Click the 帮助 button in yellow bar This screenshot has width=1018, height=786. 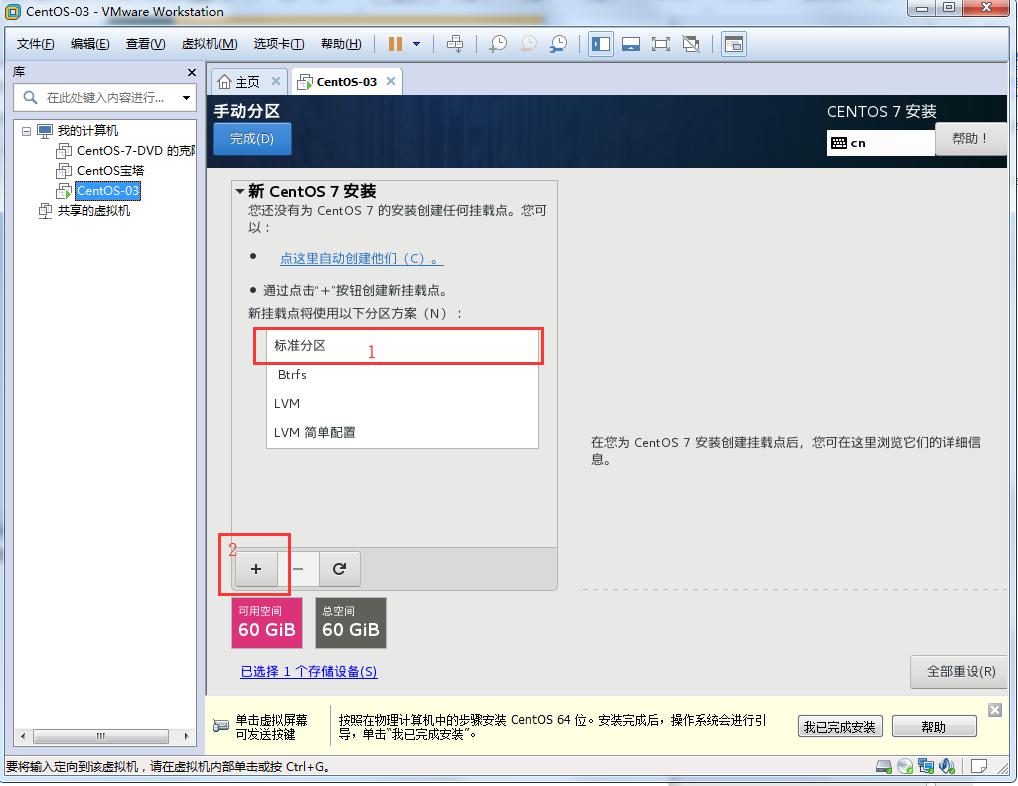[934, 727]
